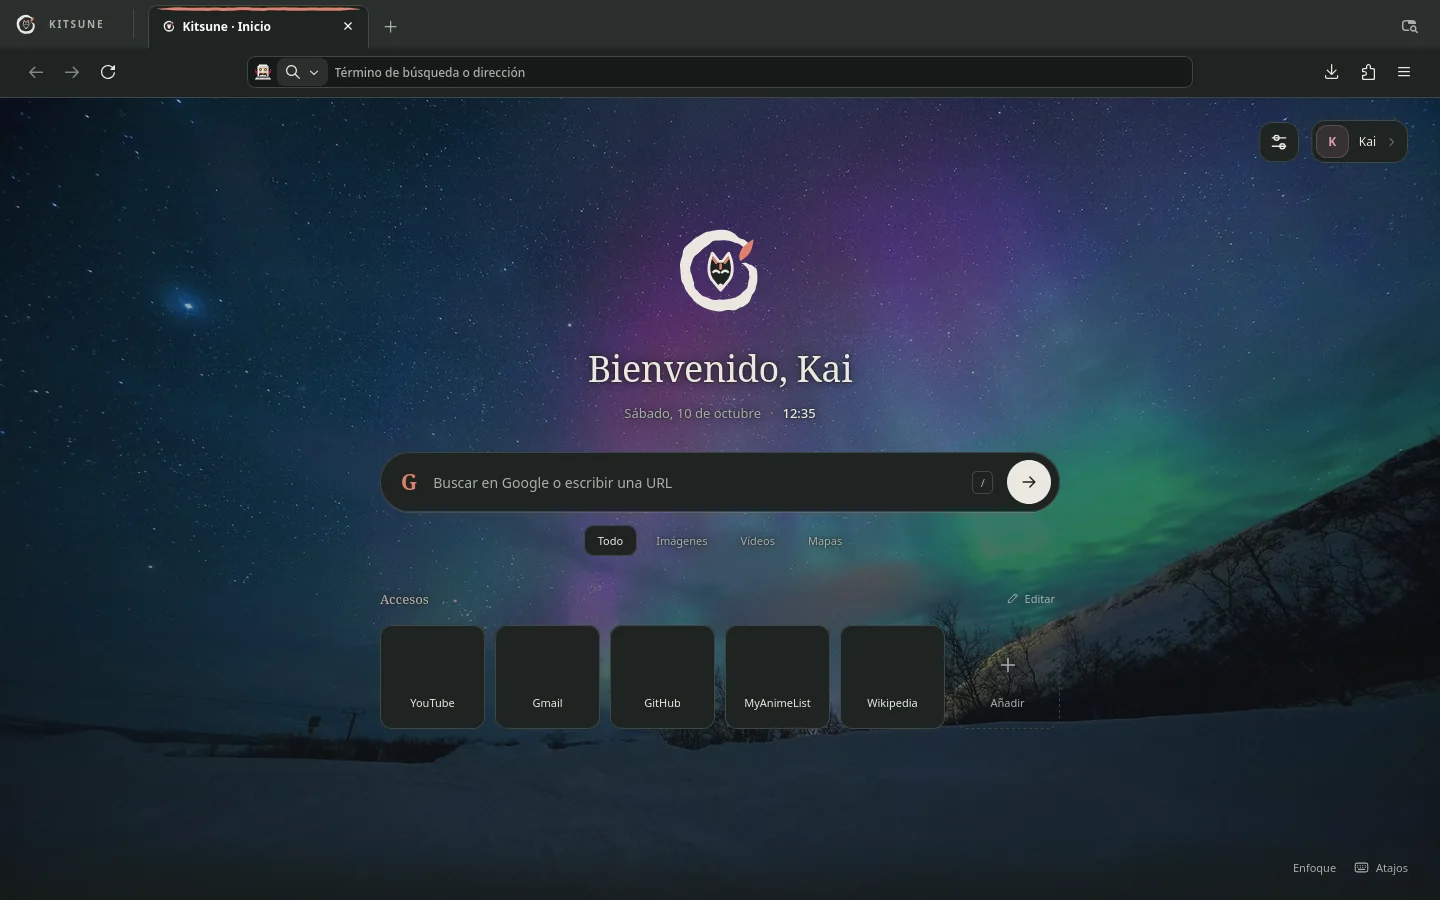Screen dimensions: 1440x900
Task: Select the Kitsune · Inicio tab
Action: coord(259,27)
